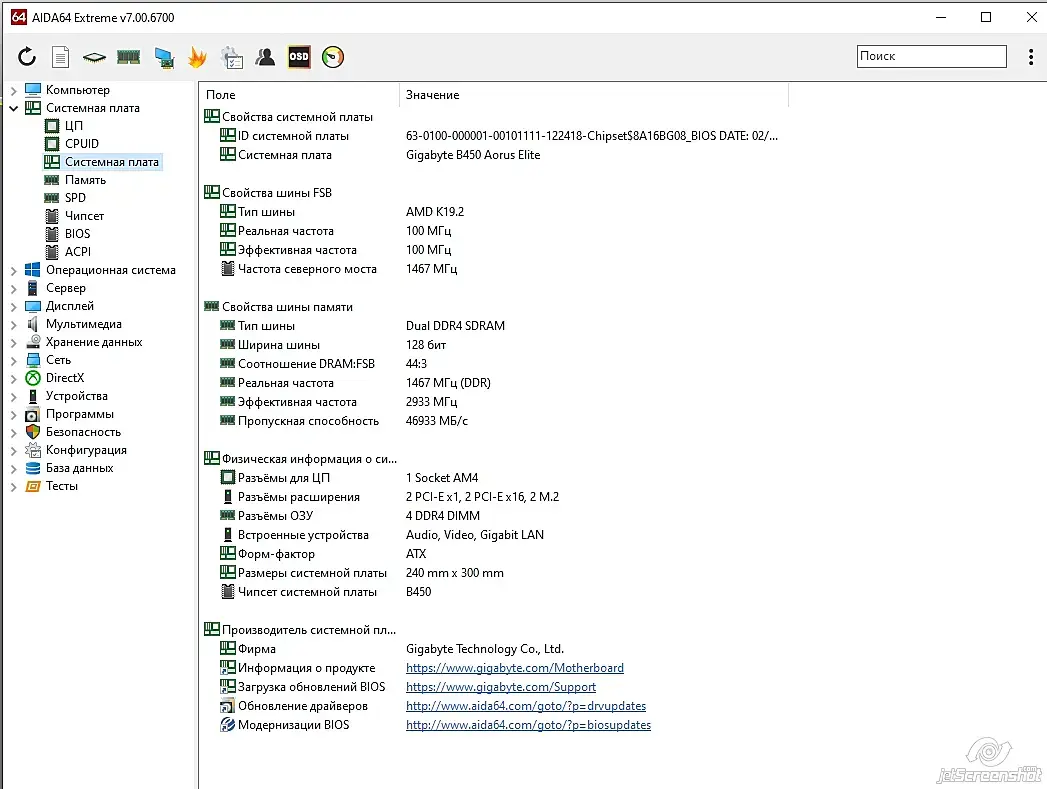This screenshot has width=1047, height=789.
Task: Click the Программы icon in the tree
Action: [x=33, y=415]
